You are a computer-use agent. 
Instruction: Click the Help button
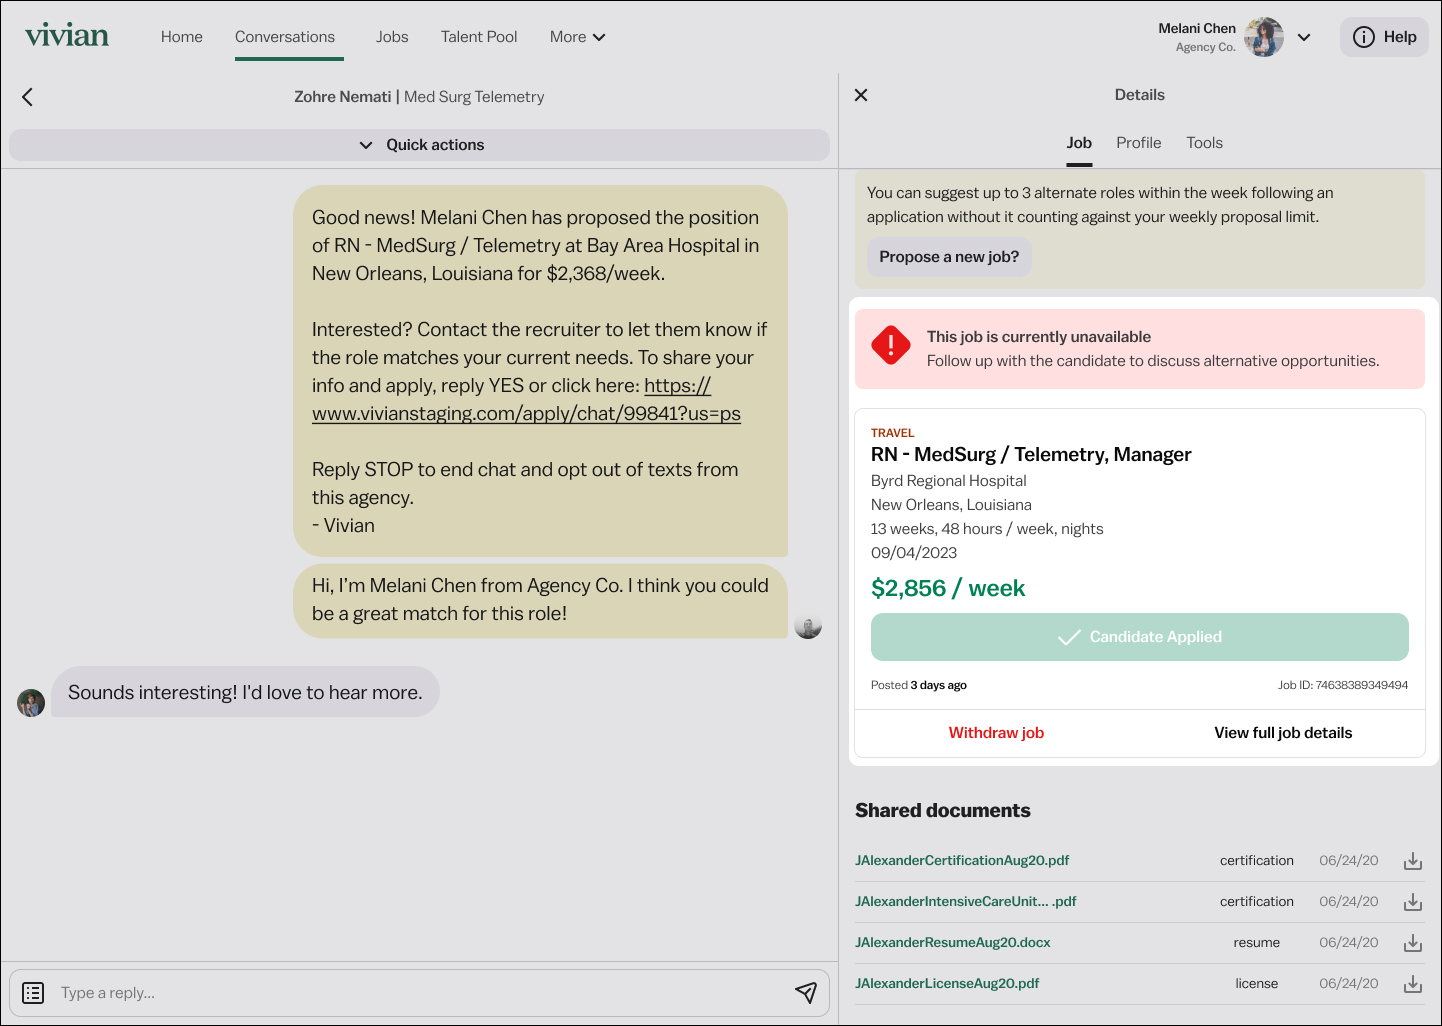coord(1384,37)
